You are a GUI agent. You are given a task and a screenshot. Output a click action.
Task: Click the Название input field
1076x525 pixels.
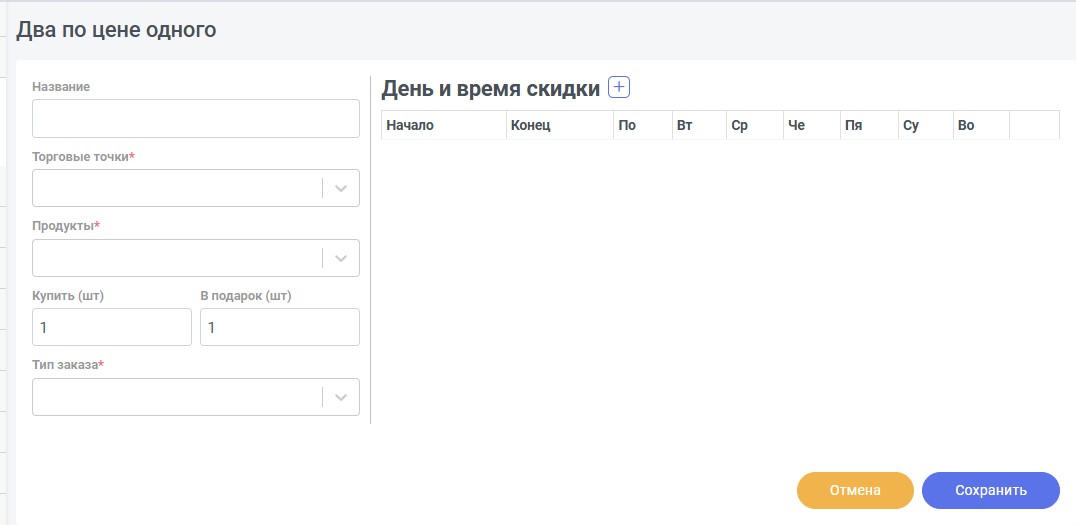coord(196,119)
